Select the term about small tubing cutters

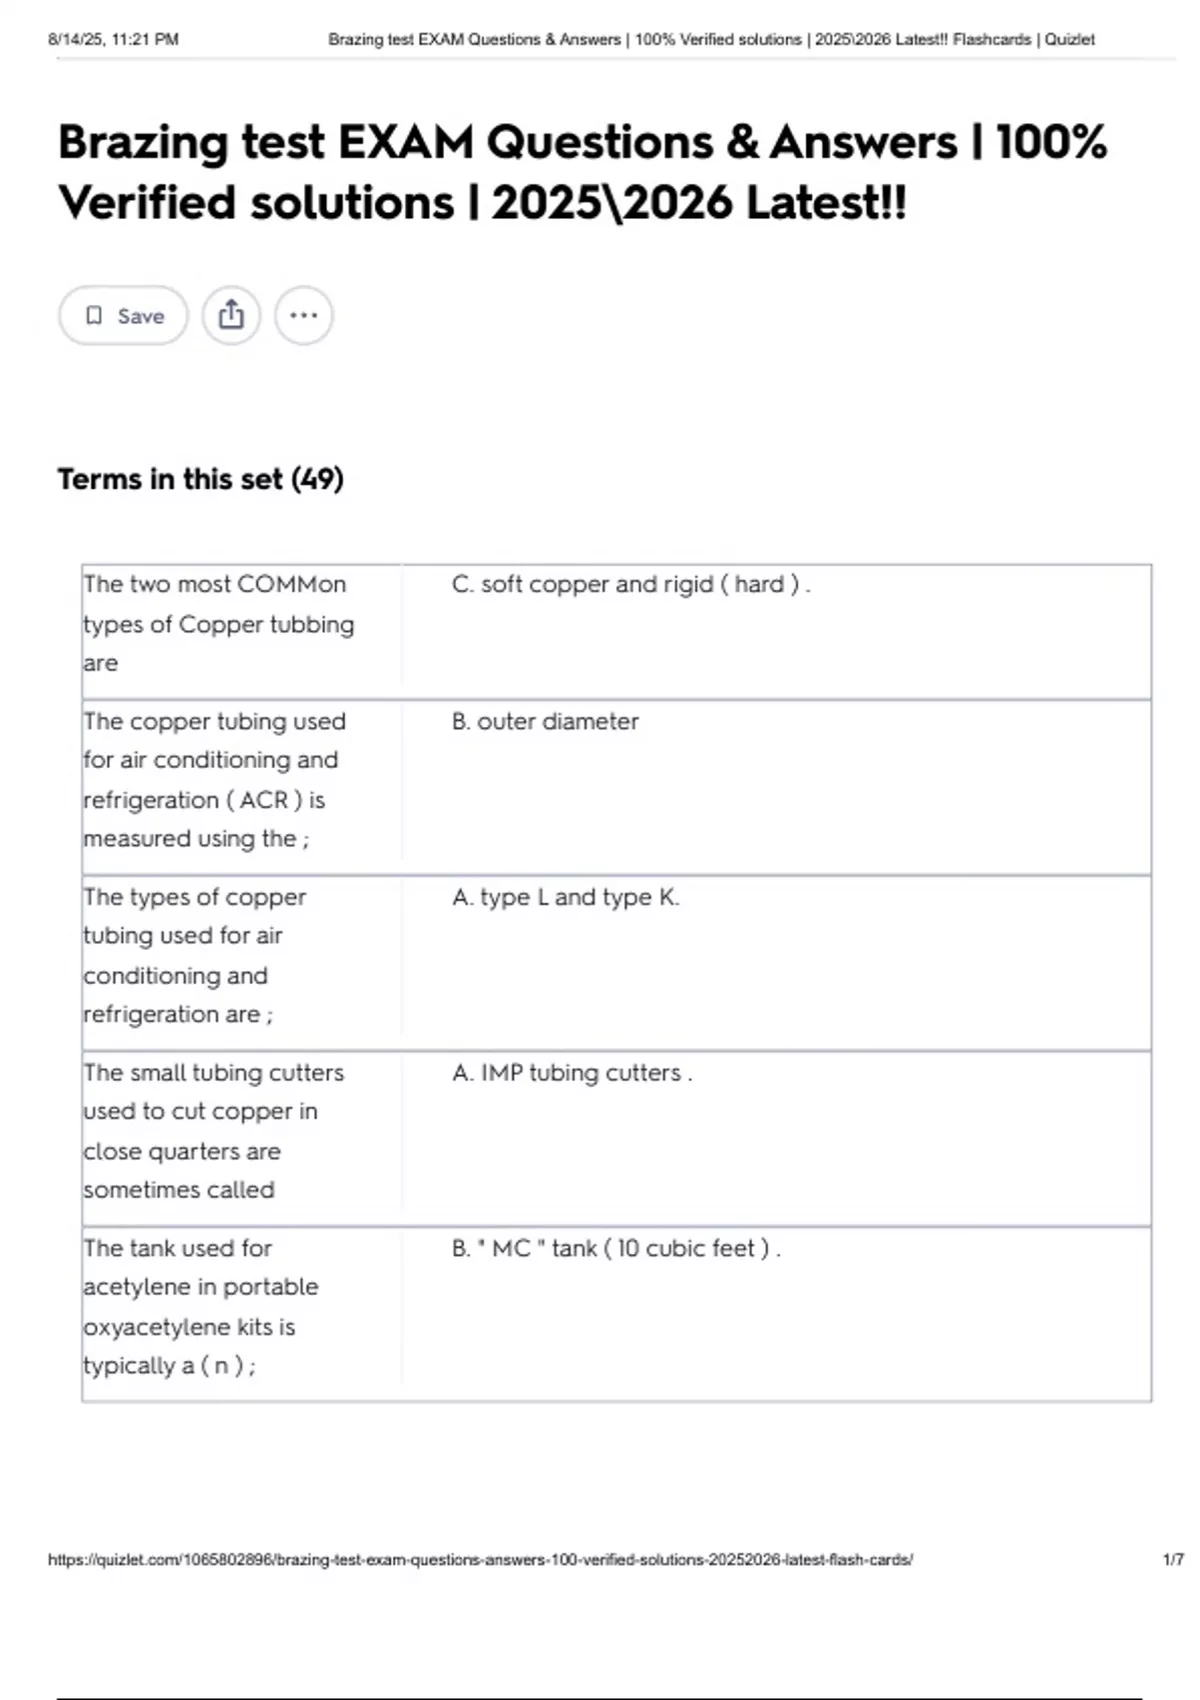click(214, 1131)
